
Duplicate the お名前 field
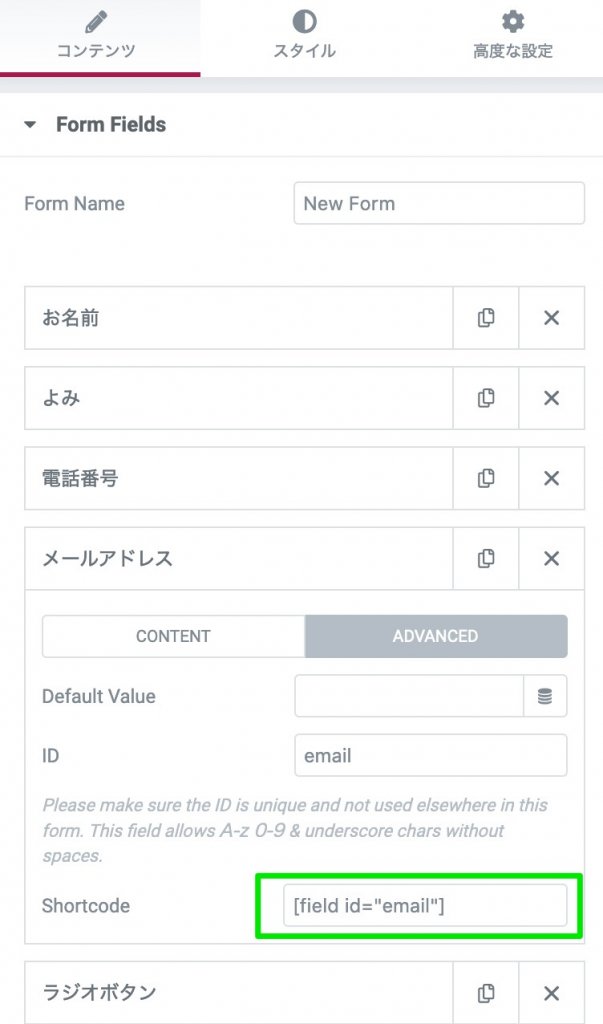[486, 318]
